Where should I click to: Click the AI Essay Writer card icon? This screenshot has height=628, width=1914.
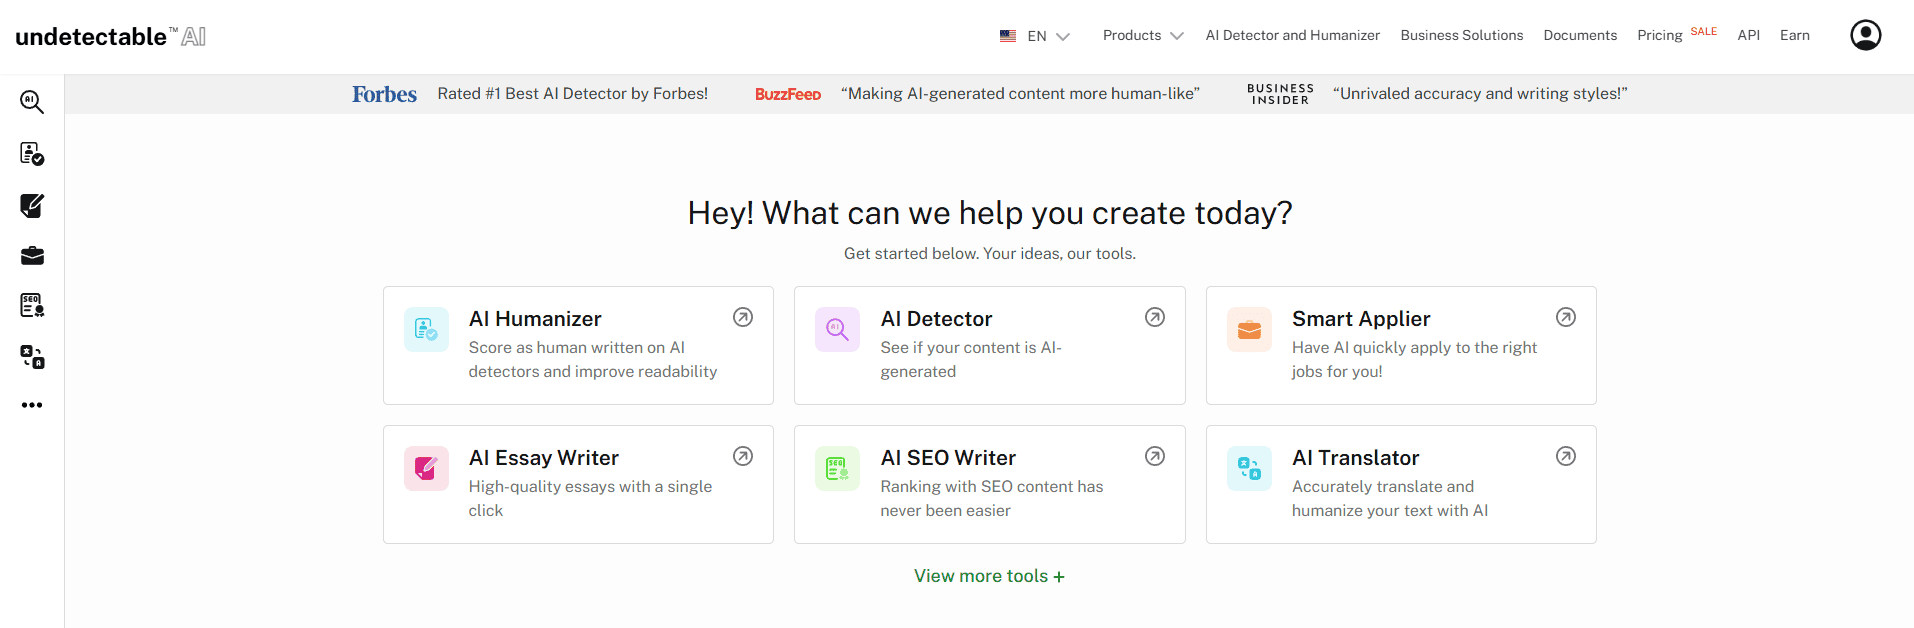click(x=426, y=468)
